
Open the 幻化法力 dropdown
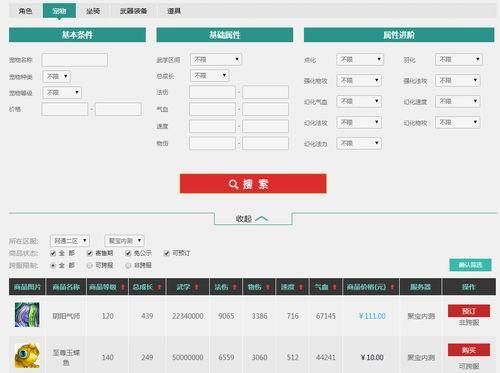click(359, 143)
